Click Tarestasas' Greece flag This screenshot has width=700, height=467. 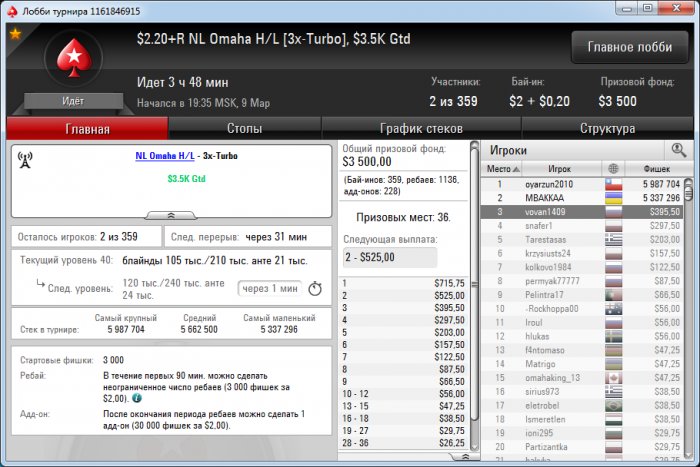coord(614,239)
